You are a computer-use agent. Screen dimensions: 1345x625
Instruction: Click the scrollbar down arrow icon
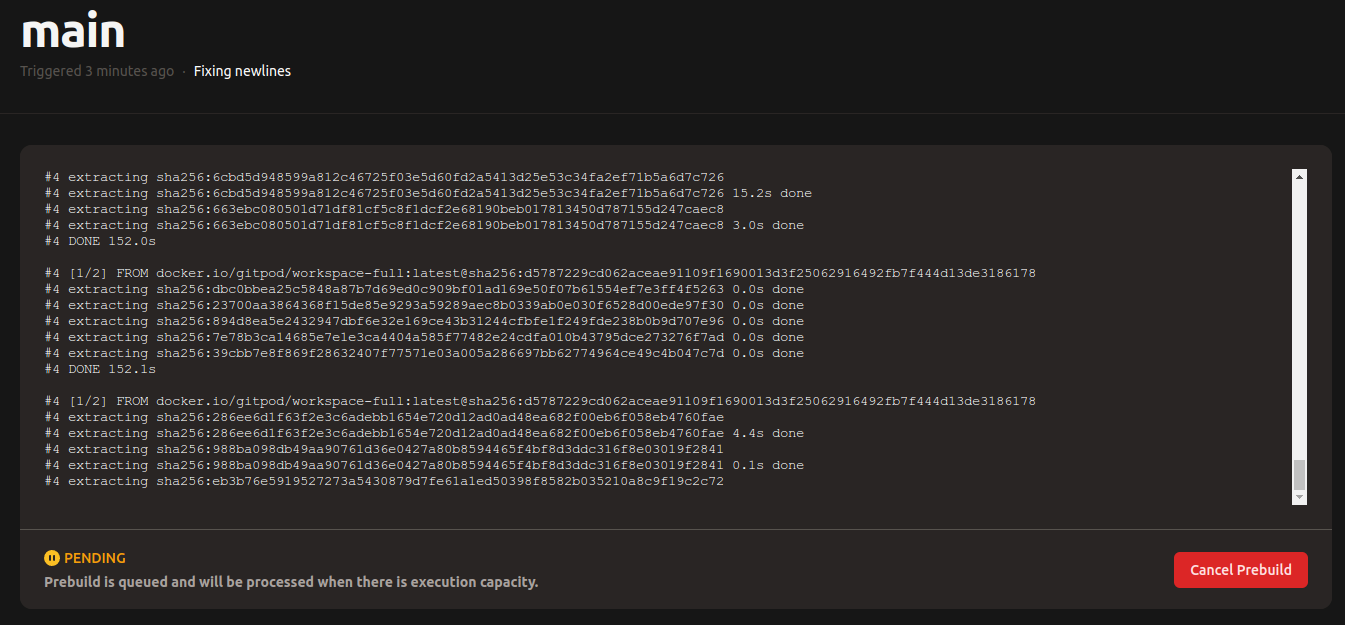tap(1300, 496)
